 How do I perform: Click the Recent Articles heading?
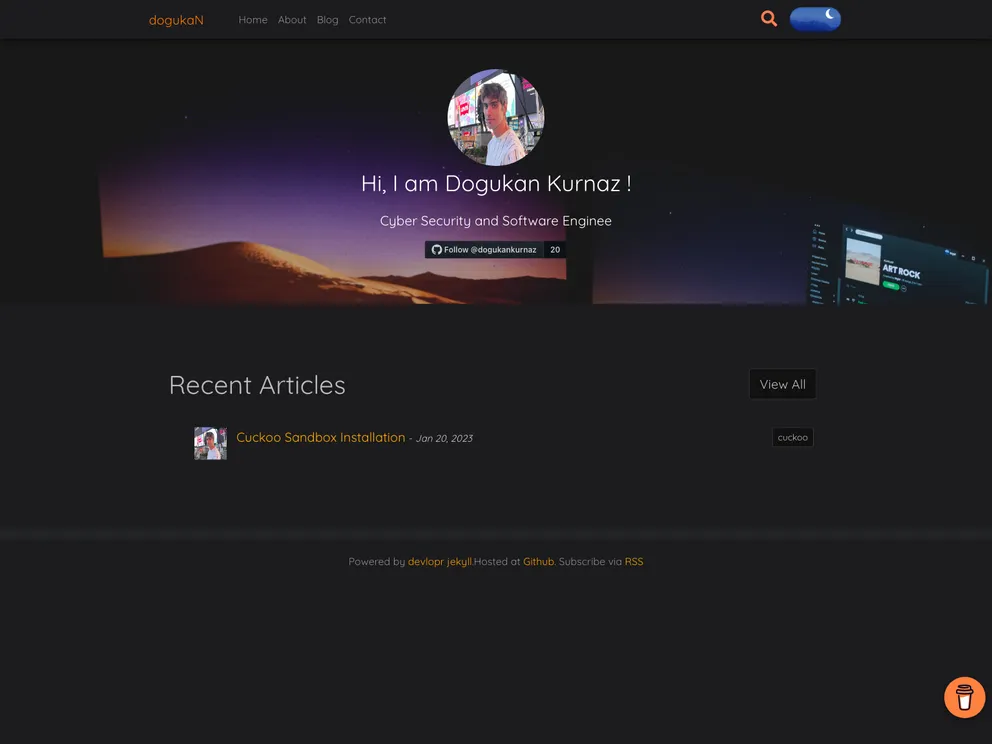pyautogui.click(x=257, y=385)
